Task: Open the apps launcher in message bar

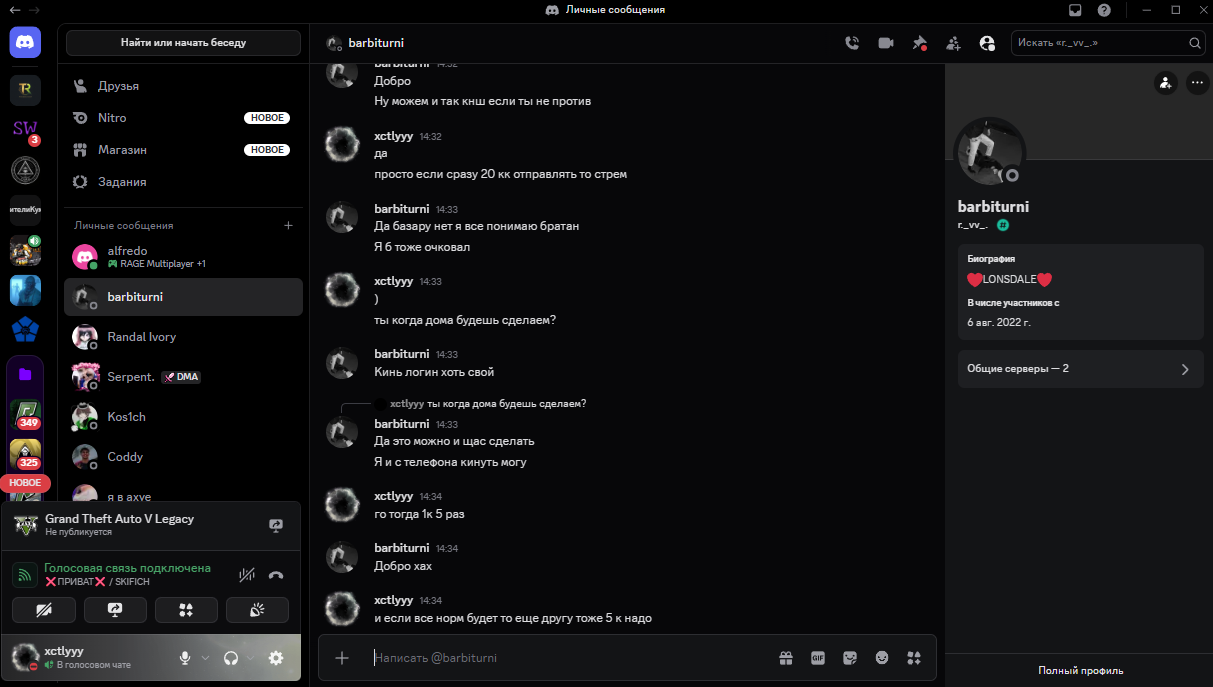Action: 913,657
